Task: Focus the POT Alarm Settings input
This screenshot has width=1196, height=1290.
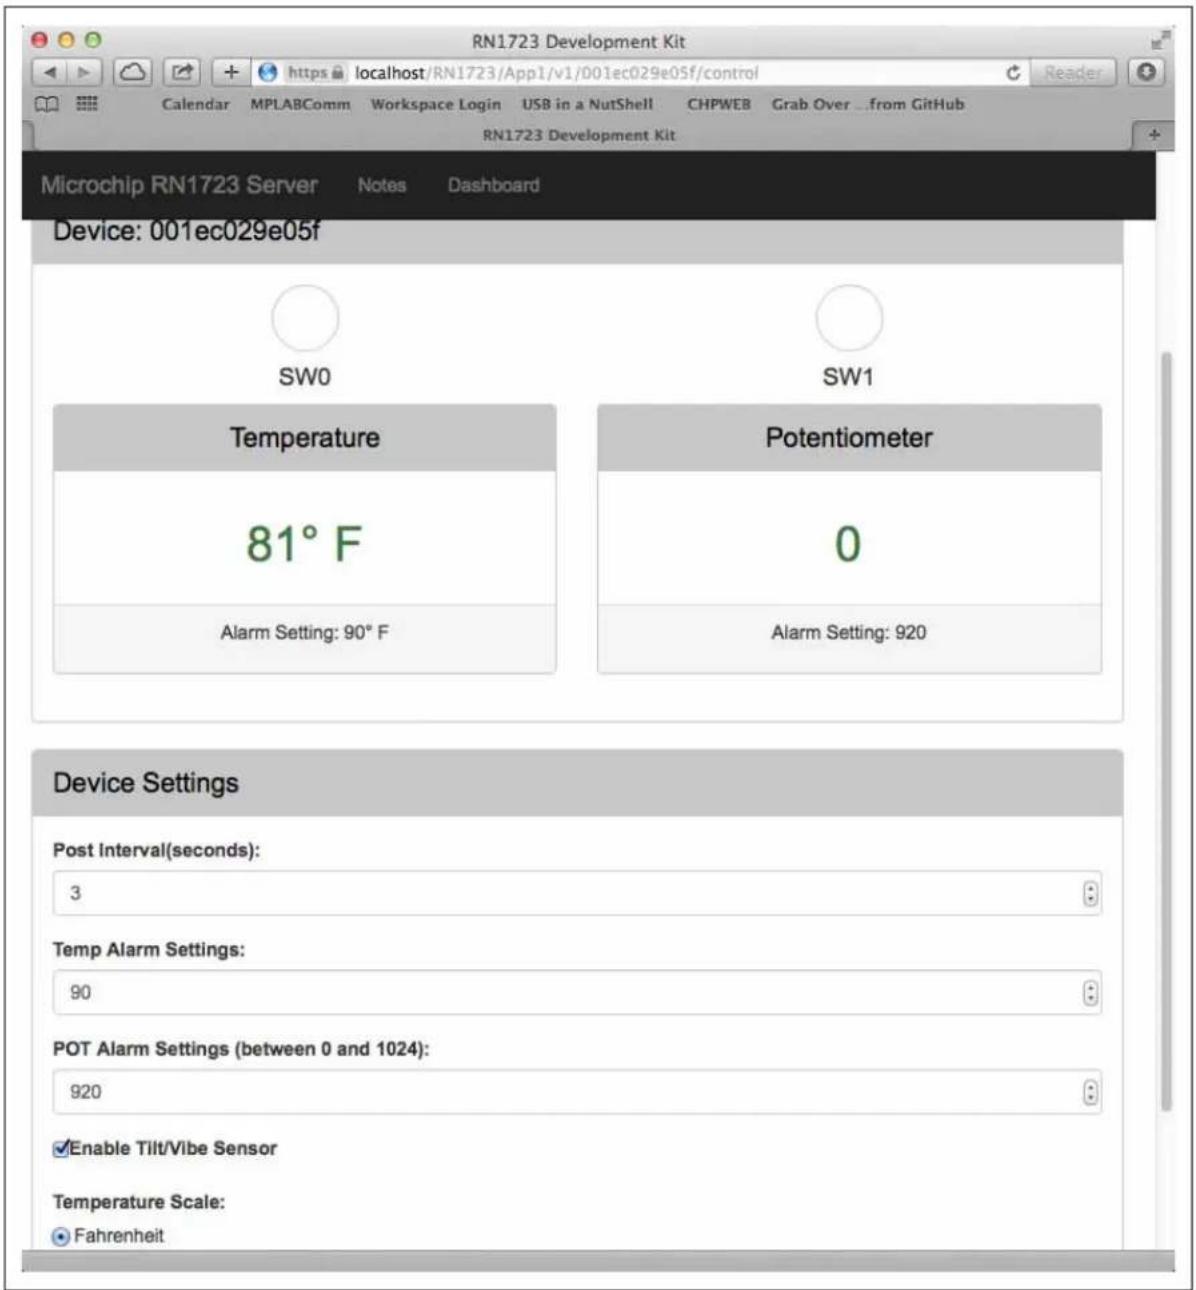Action: (x=577, y=1092)
